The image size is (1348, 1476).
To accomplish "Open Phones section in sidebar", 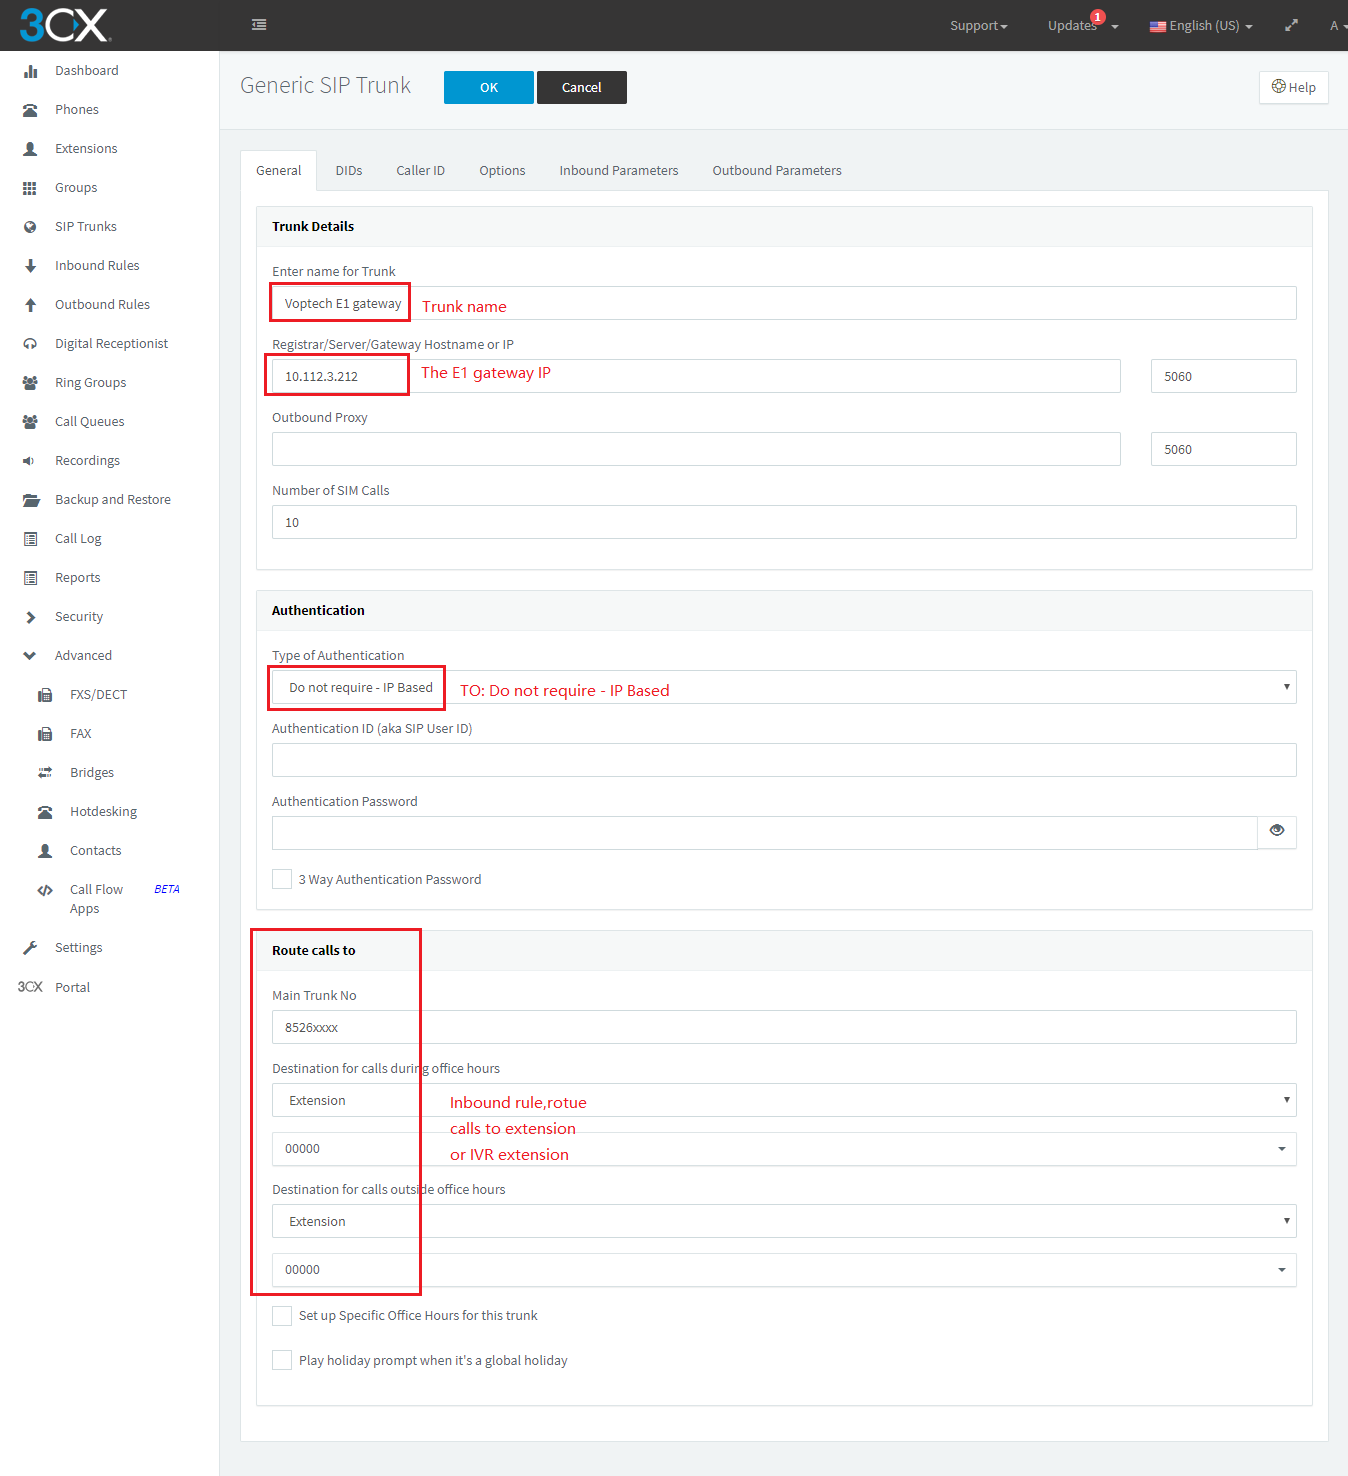I will tap(77, 110).
